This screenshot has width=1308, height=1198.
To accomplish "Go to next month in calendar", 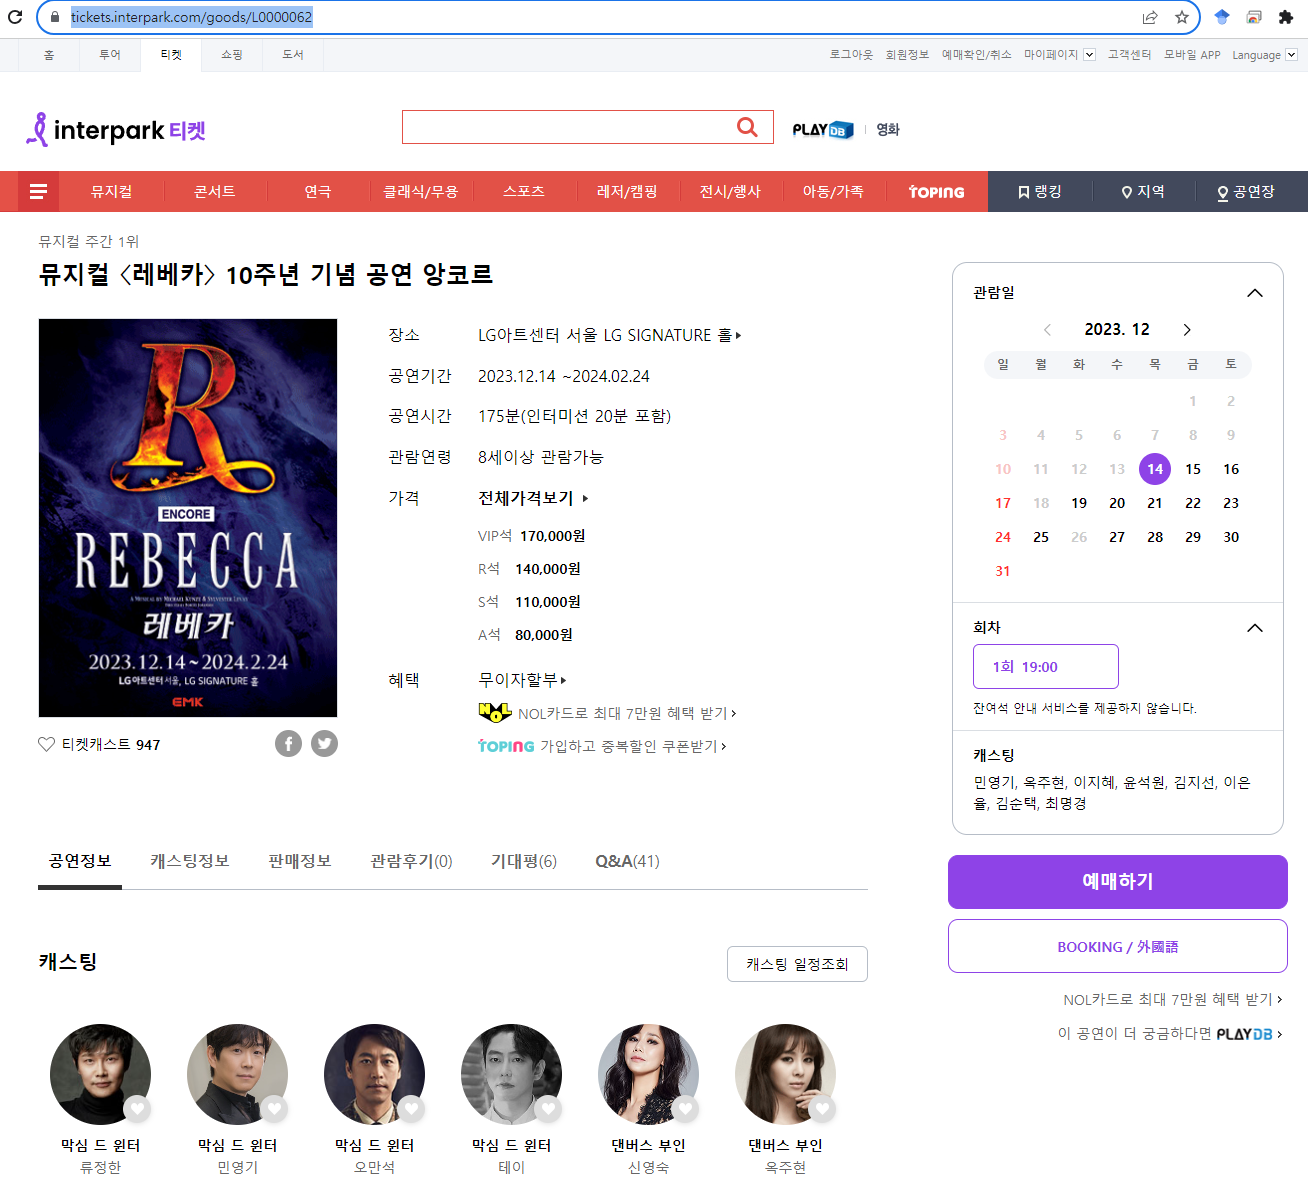I will (x=1187, y=330).
